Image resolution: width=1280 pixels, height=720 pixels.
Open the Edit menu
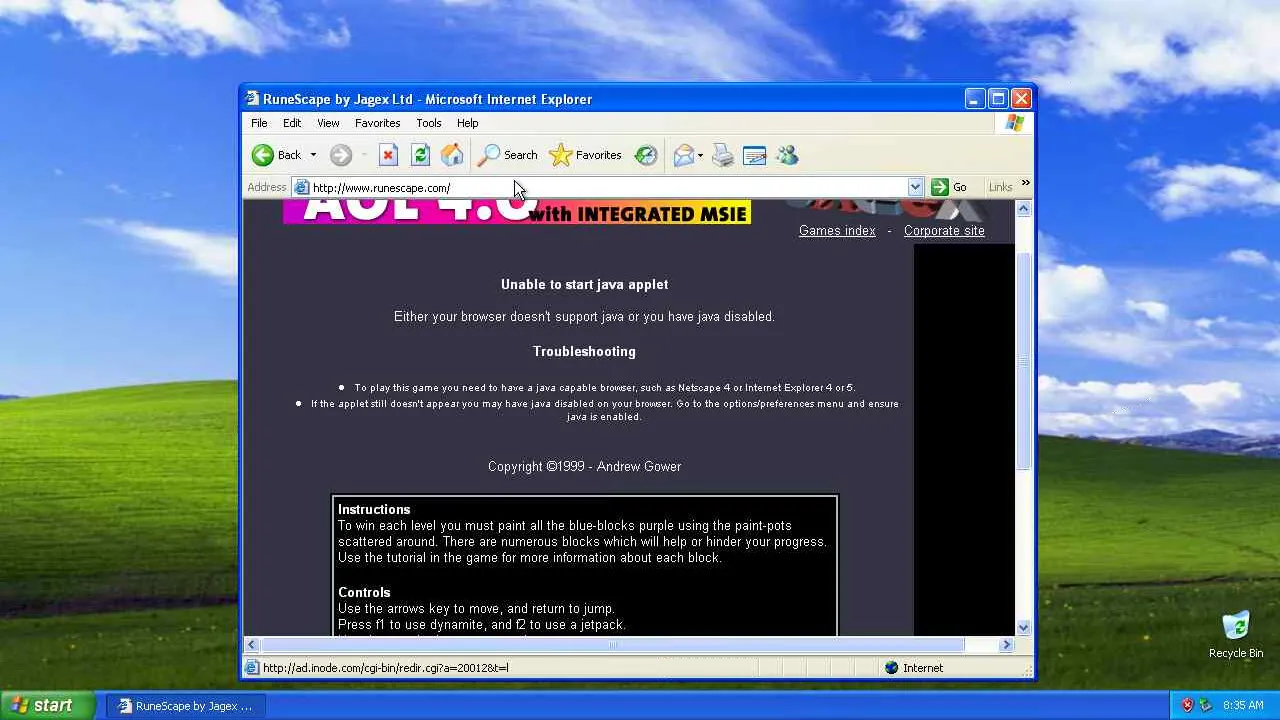pos(292,123)
